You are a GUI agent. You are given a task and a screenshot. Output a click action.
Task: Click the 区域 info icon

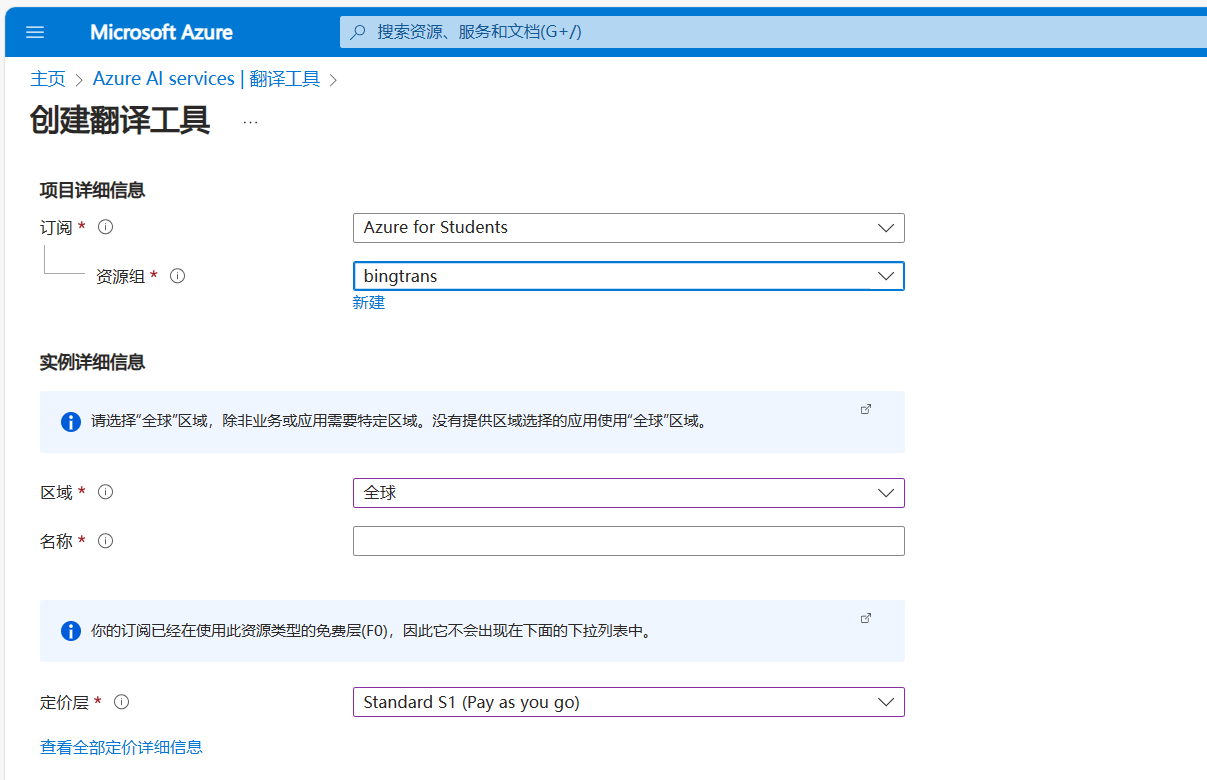click(105, 491)
